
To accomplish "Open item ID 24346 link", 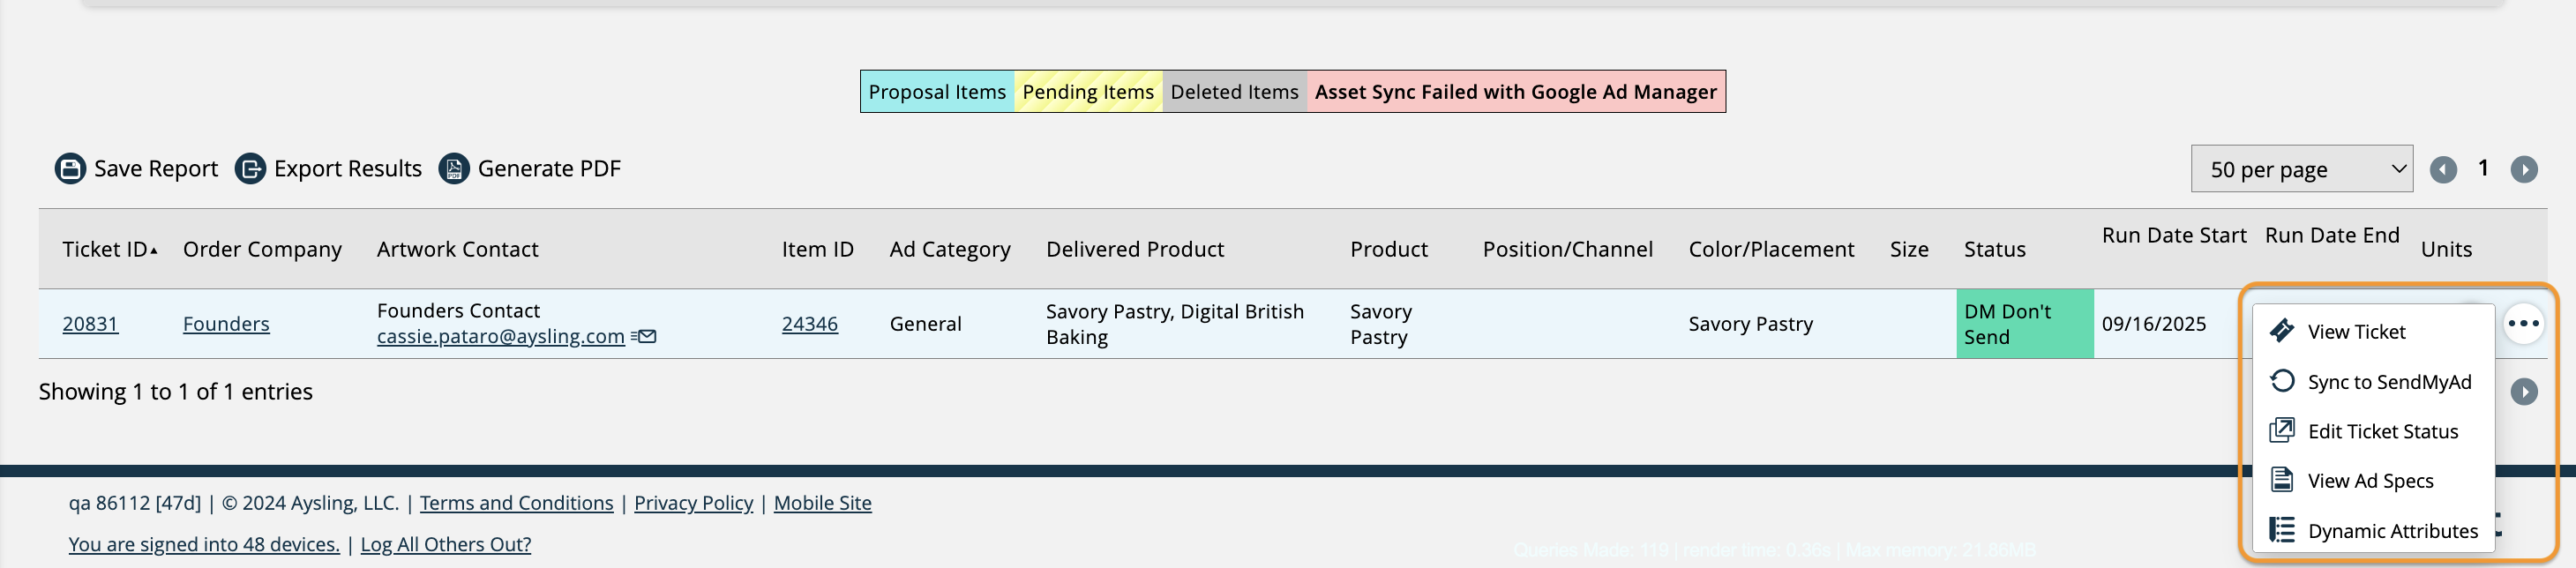I will pyautogui.click(x=809, y=324).
